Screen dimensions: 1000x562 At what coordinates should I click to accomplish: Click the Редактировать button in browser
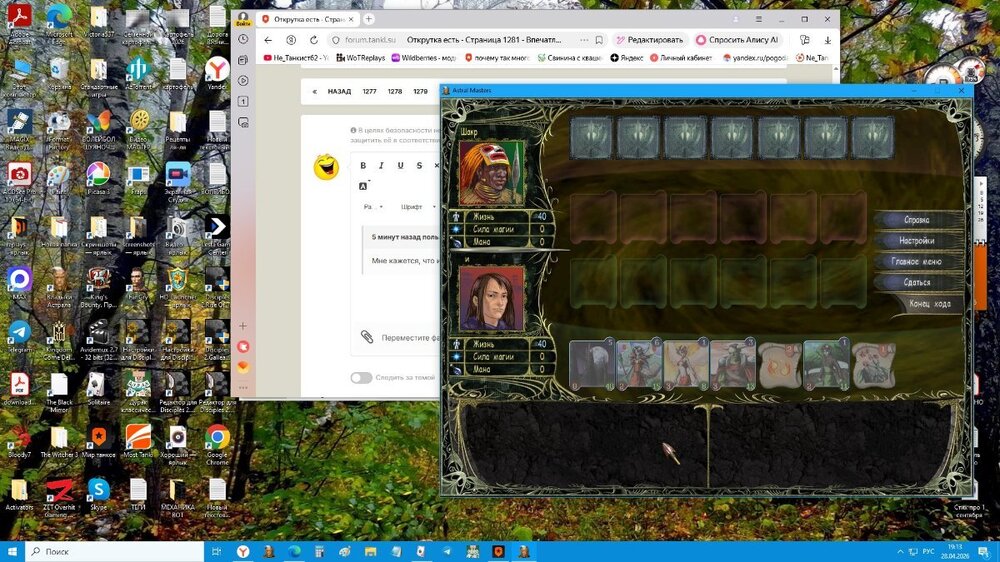coord(649,40)
